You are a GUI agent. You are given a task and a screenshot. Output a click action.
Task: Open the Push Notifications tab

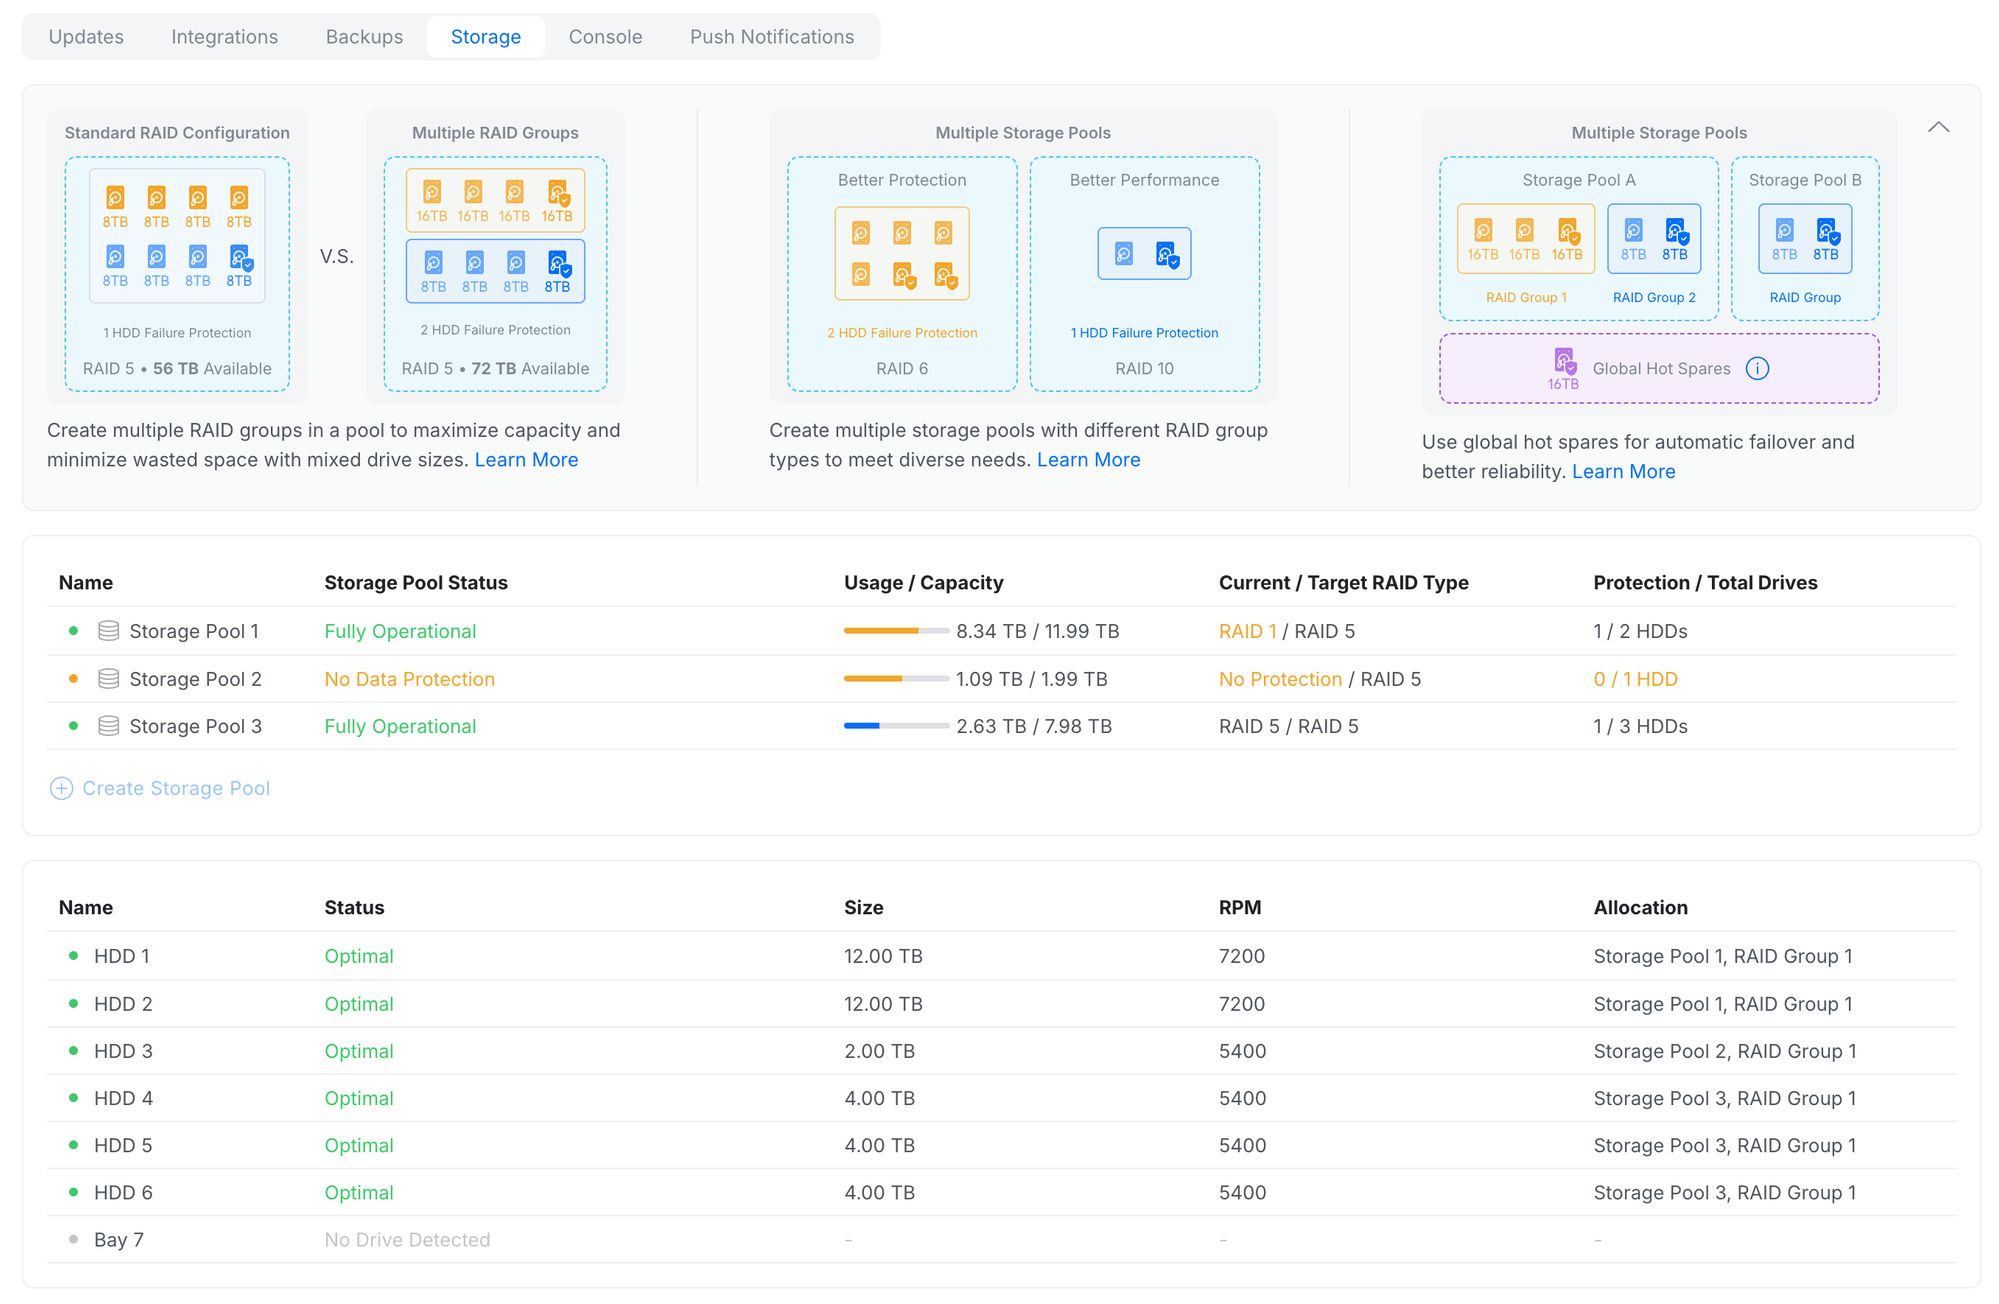point(771,37)
